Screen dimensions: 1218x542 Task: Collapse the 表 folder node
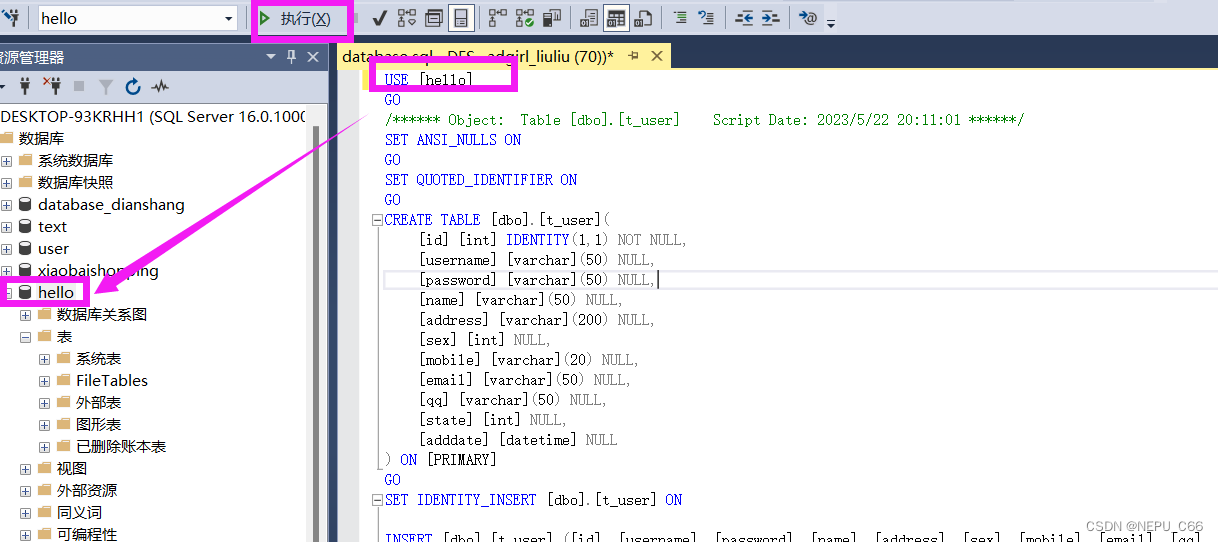pyautogui.click(x=25, y=337)
